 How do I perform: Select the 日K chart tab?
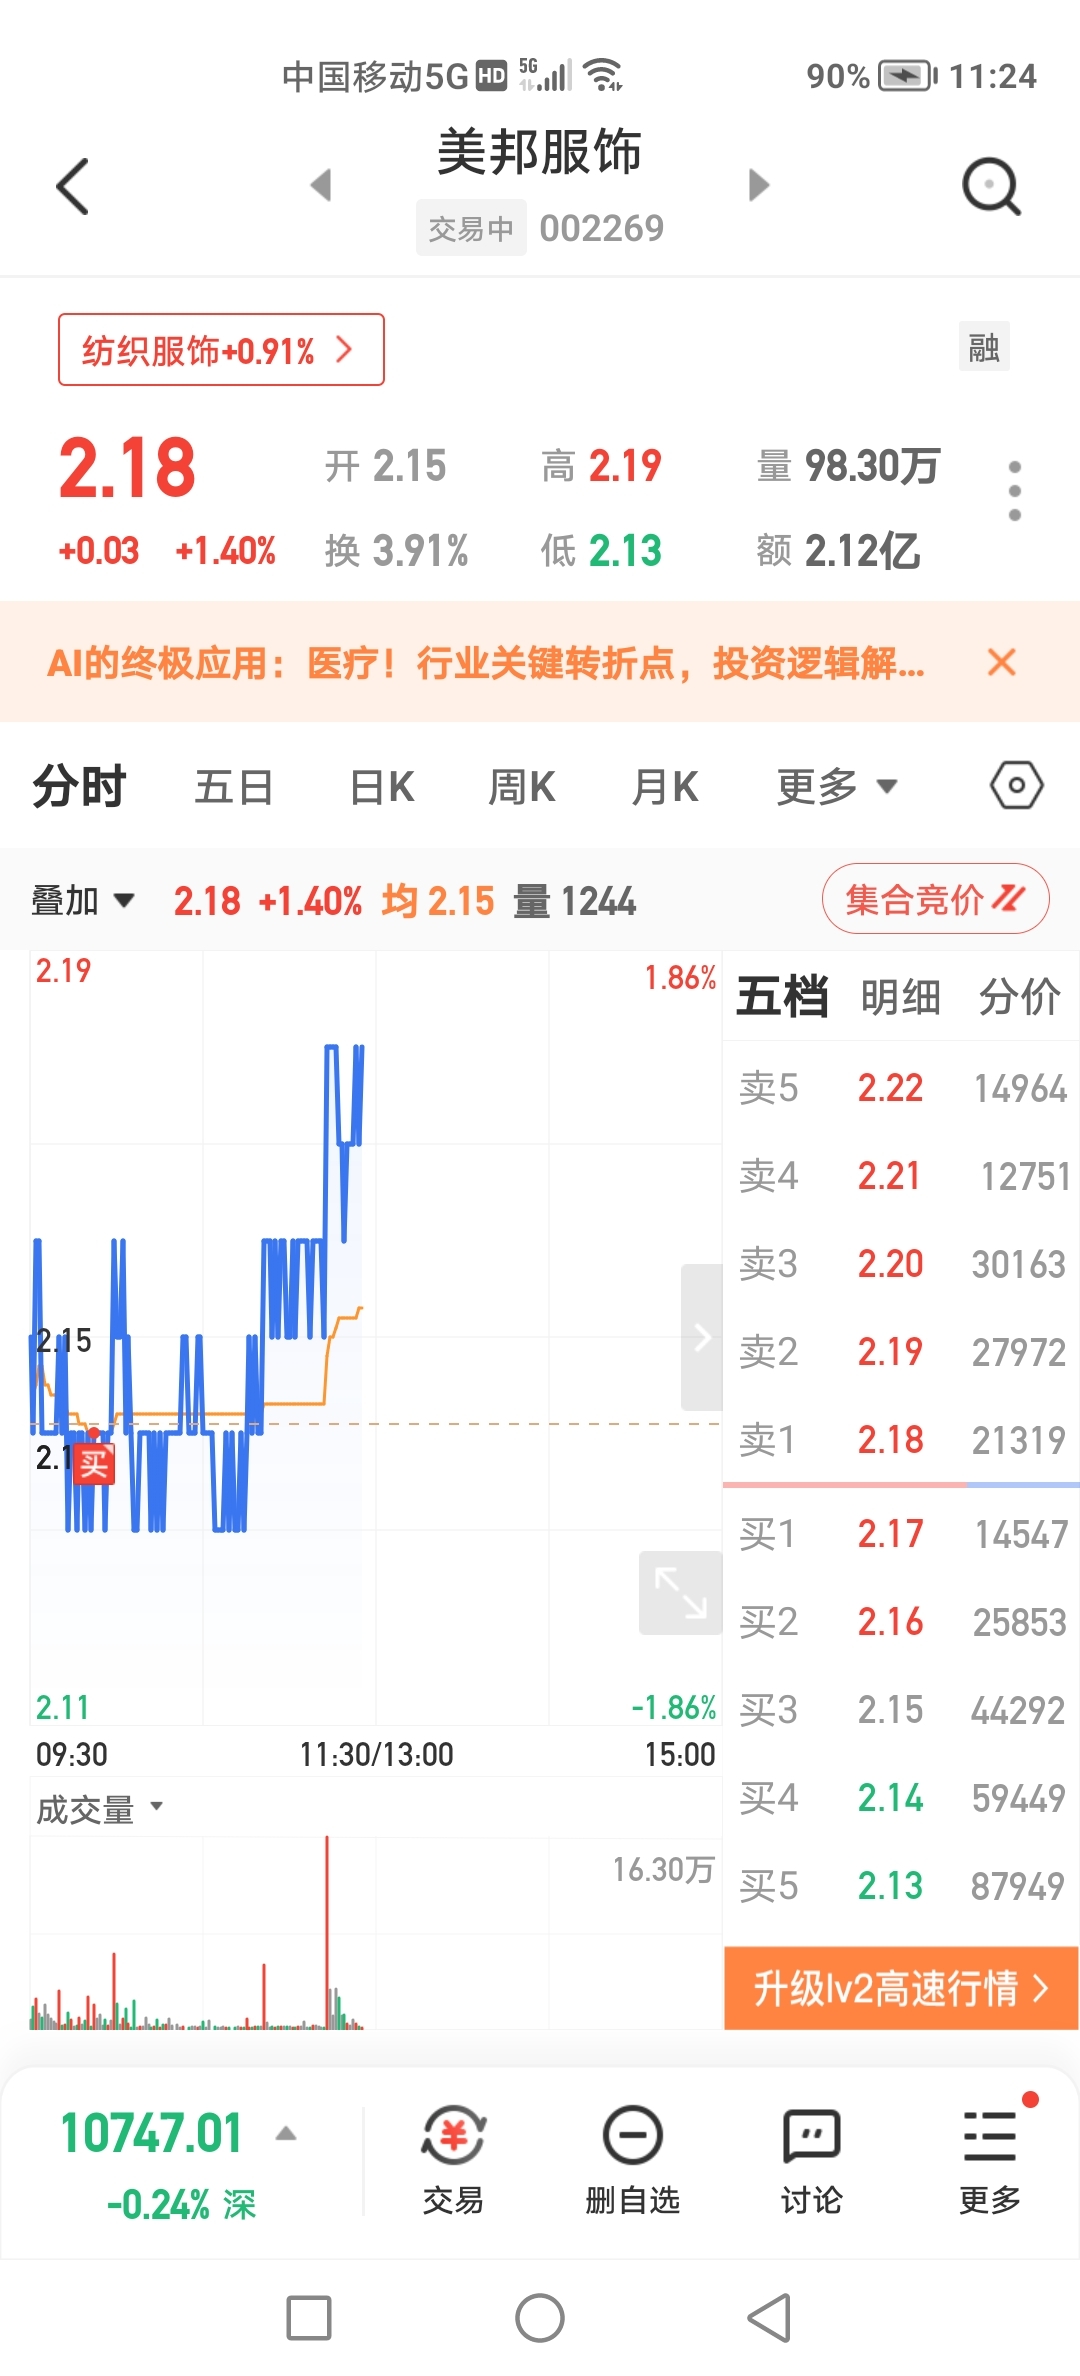(x=382, y=786)
